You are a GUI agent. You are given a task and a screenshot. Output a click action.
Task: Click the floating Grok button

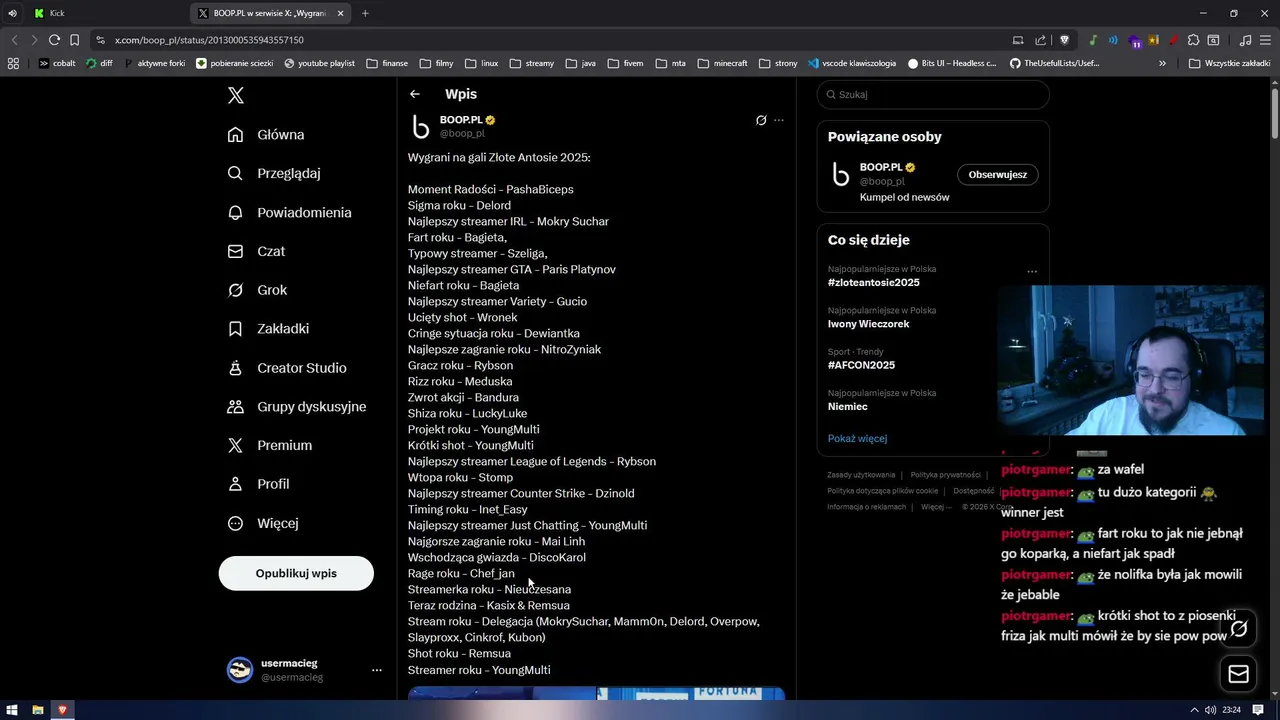(x=1239, y=628)
